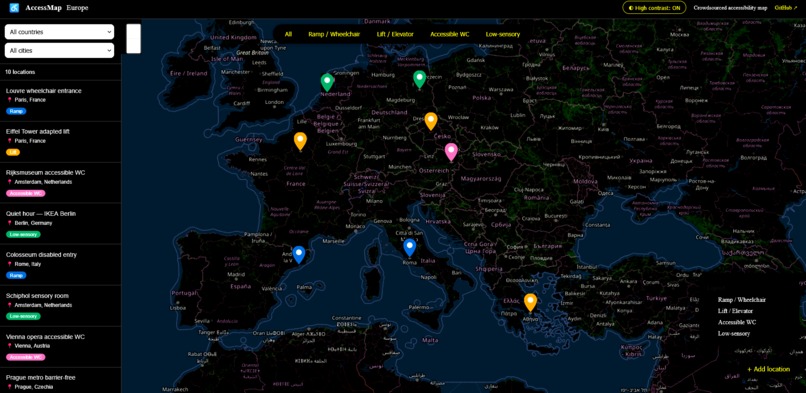Open the GitHub link in header

click(786, 8)
